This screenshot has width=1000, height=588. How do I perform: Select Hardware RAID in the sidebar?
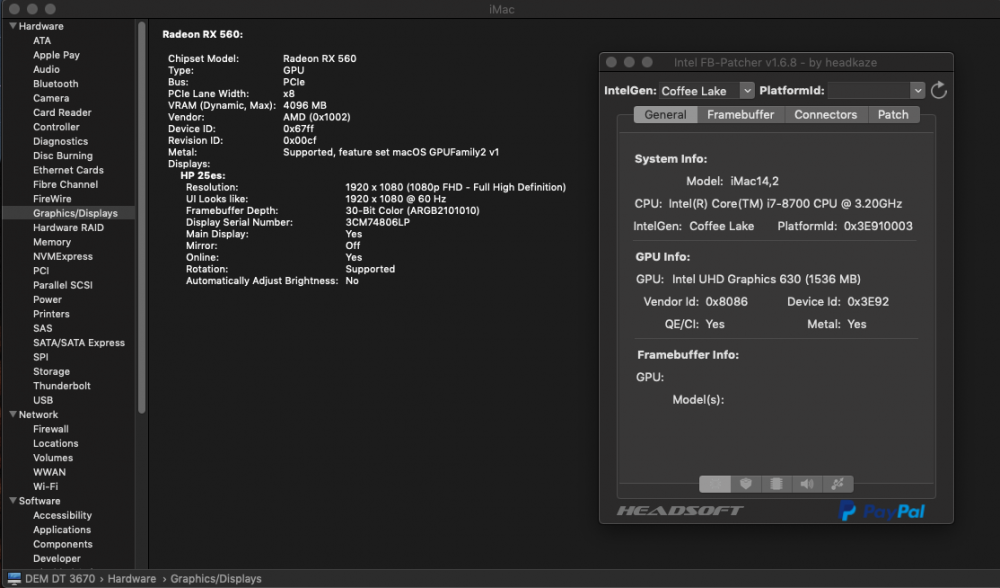(x=68, y=228)
